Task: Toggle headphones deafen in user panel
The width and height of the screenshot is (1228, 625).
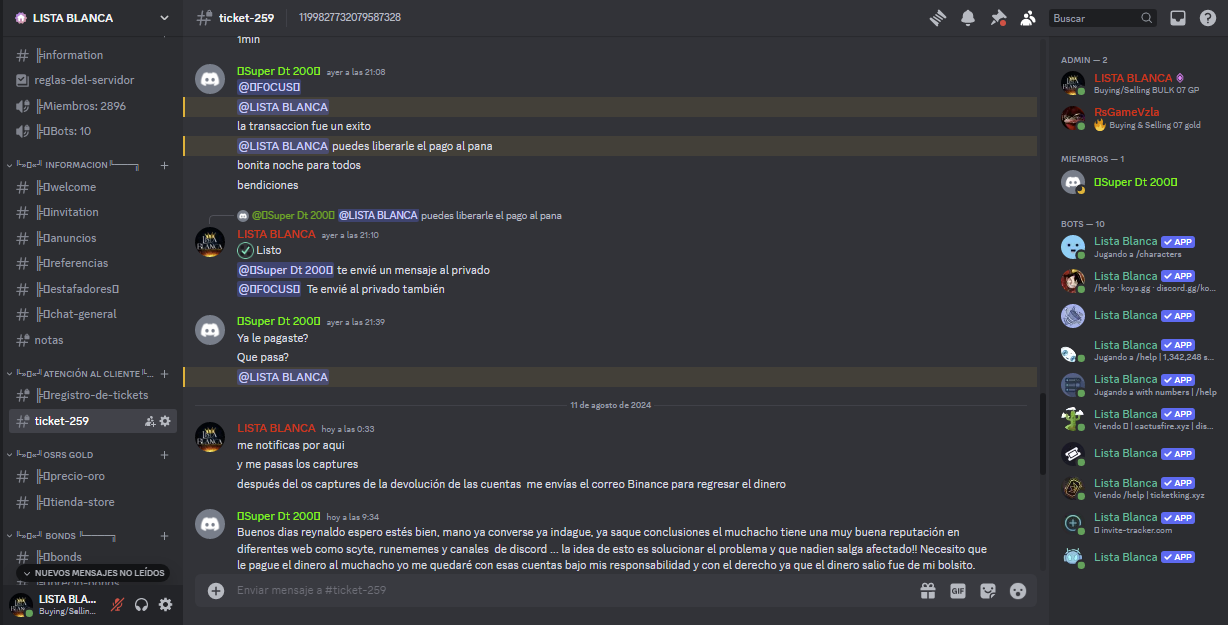Action: 142,604
